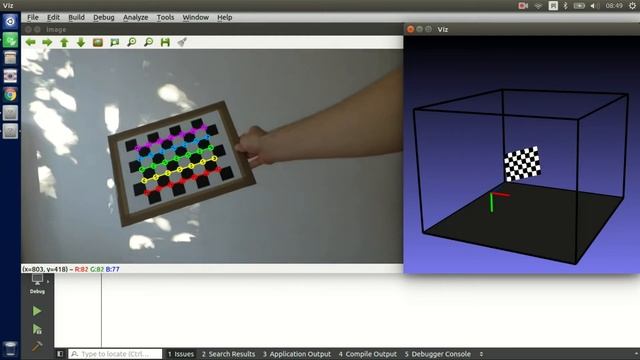The image size is (640, 360).
Task: Click the zoom in magnifier icon
Action: pyautogui.click(x=131, y=42)
